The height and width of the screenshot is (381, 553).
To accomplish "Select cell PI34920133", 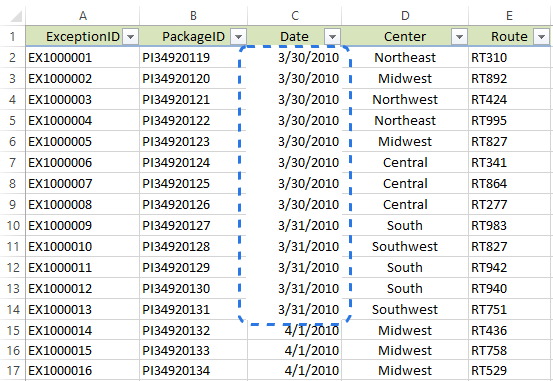I will tap(193, 350).
